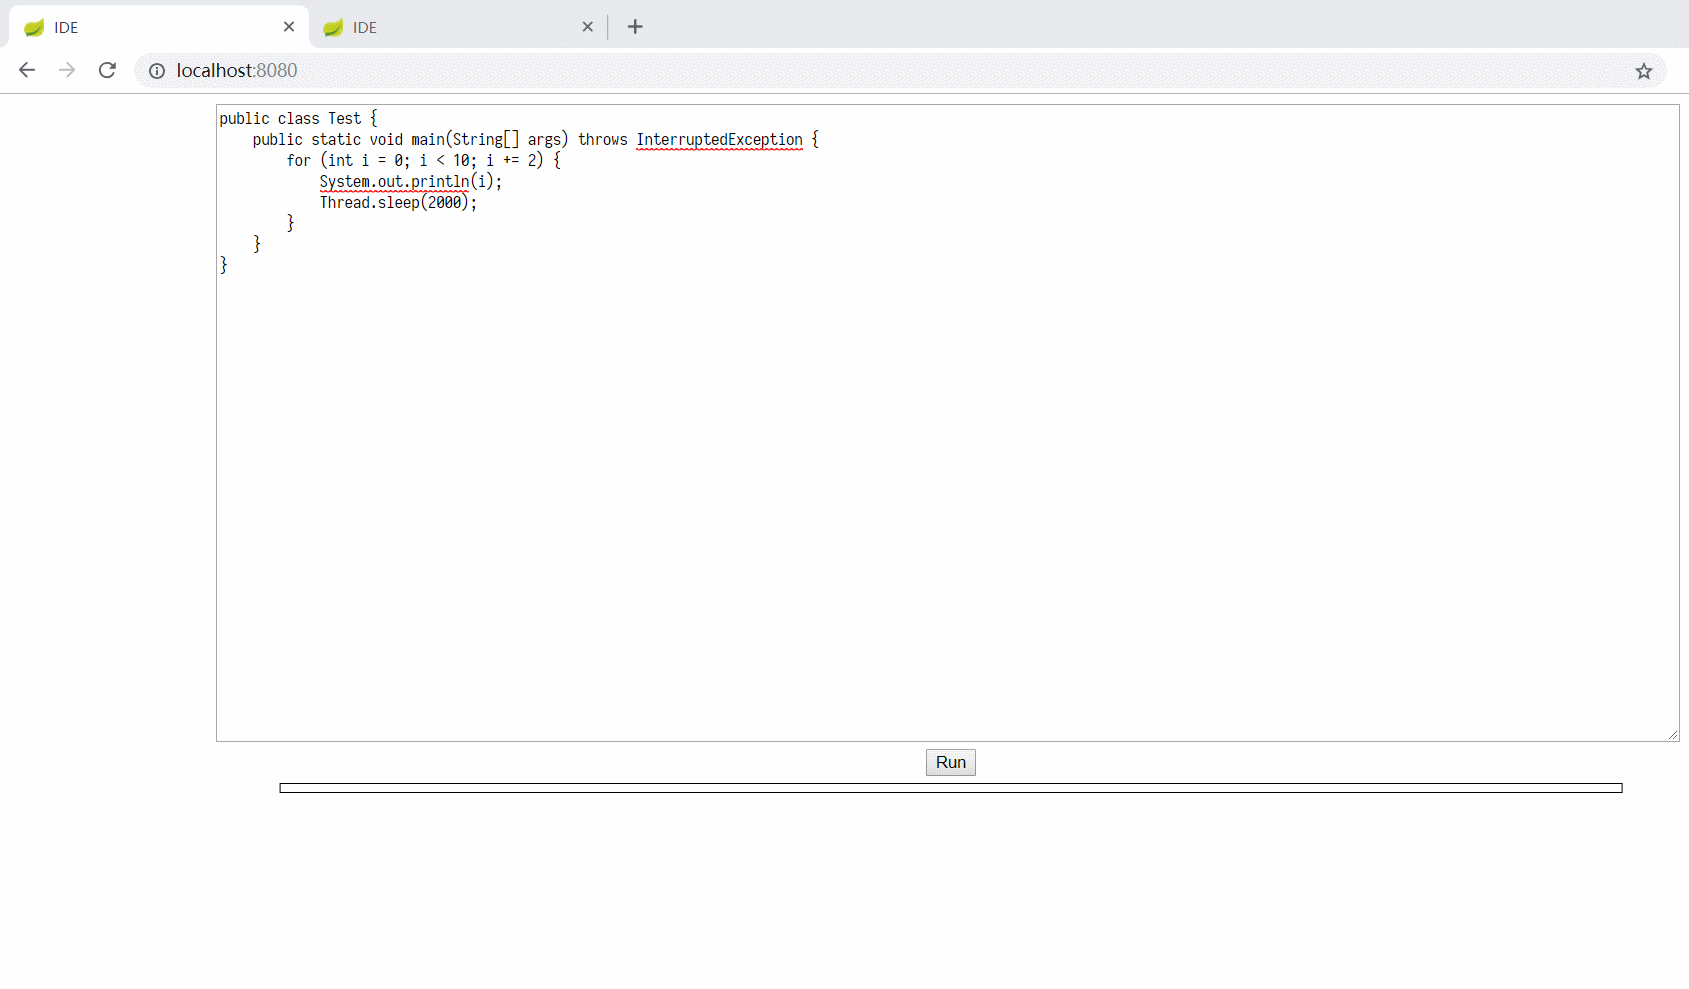View site information icon in address bar
This screenshot has width=1689, height=989.
click(x=157, y=71)
